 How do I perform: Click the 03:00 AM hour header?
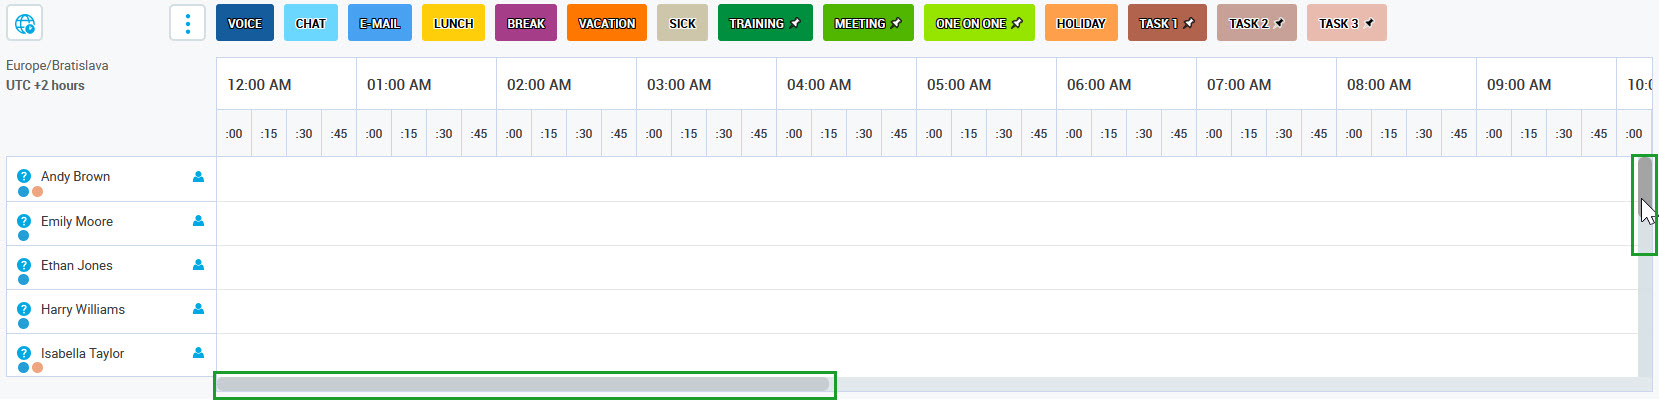(679, 85)
